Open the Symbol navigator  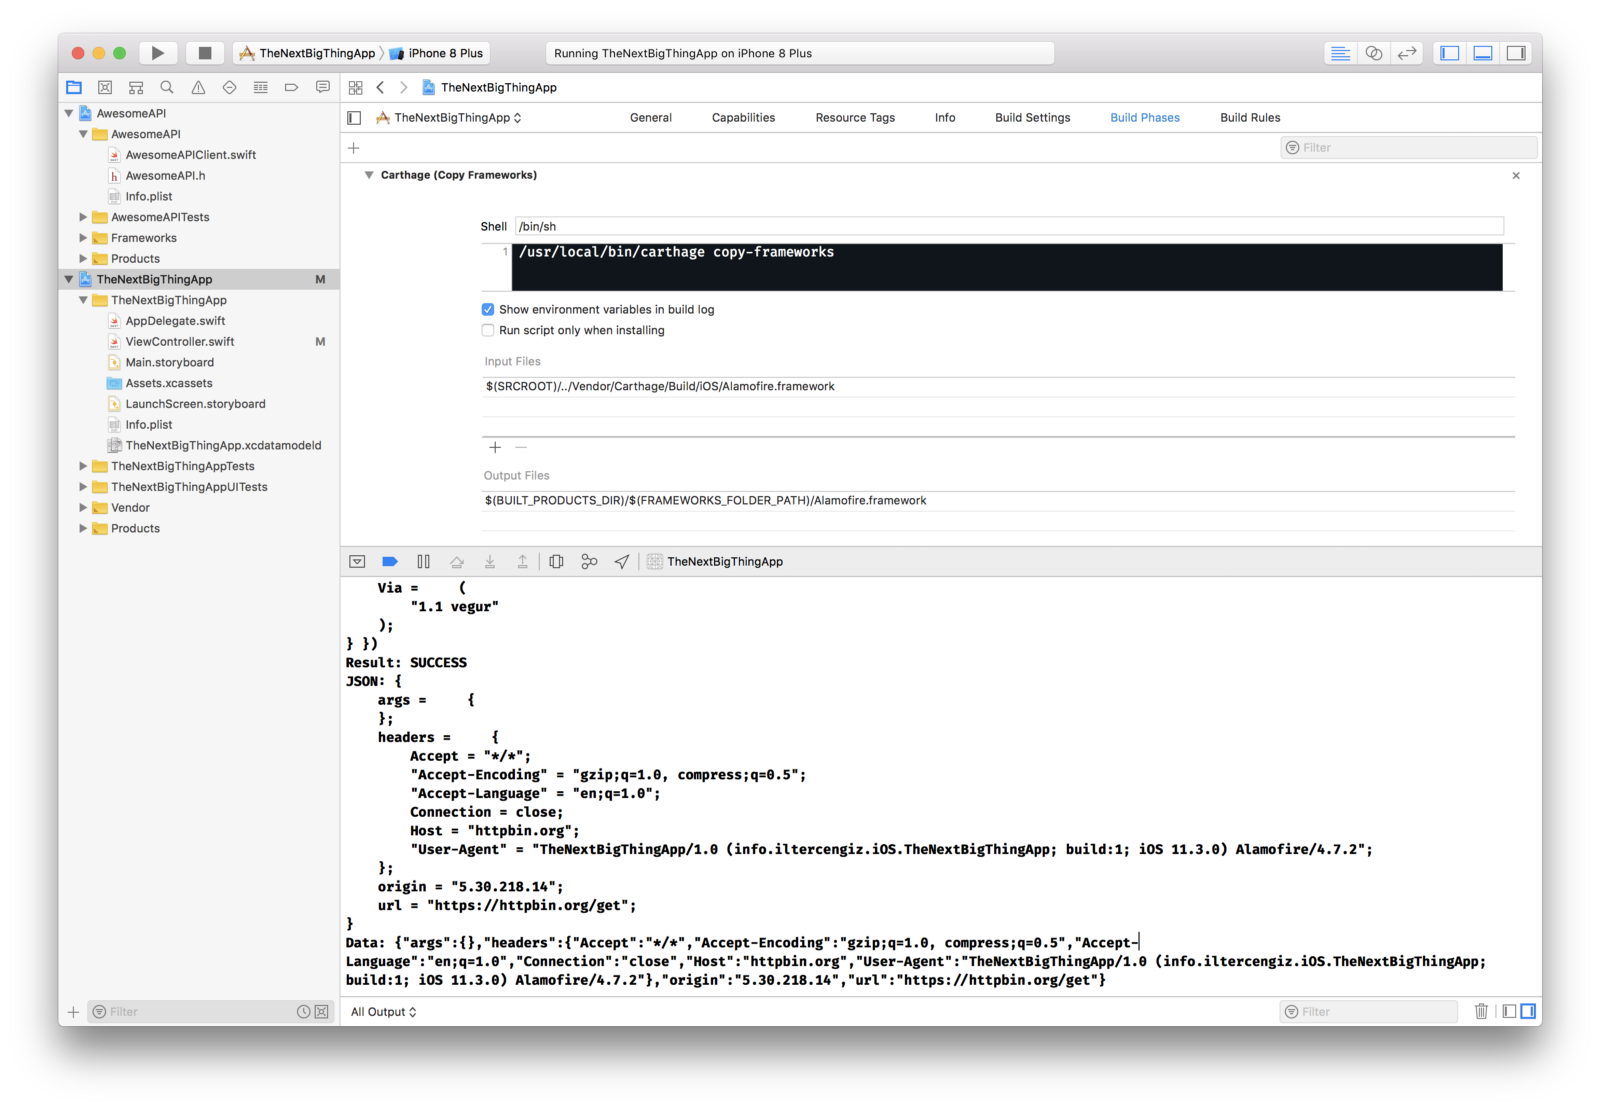[x=136, y=87]
